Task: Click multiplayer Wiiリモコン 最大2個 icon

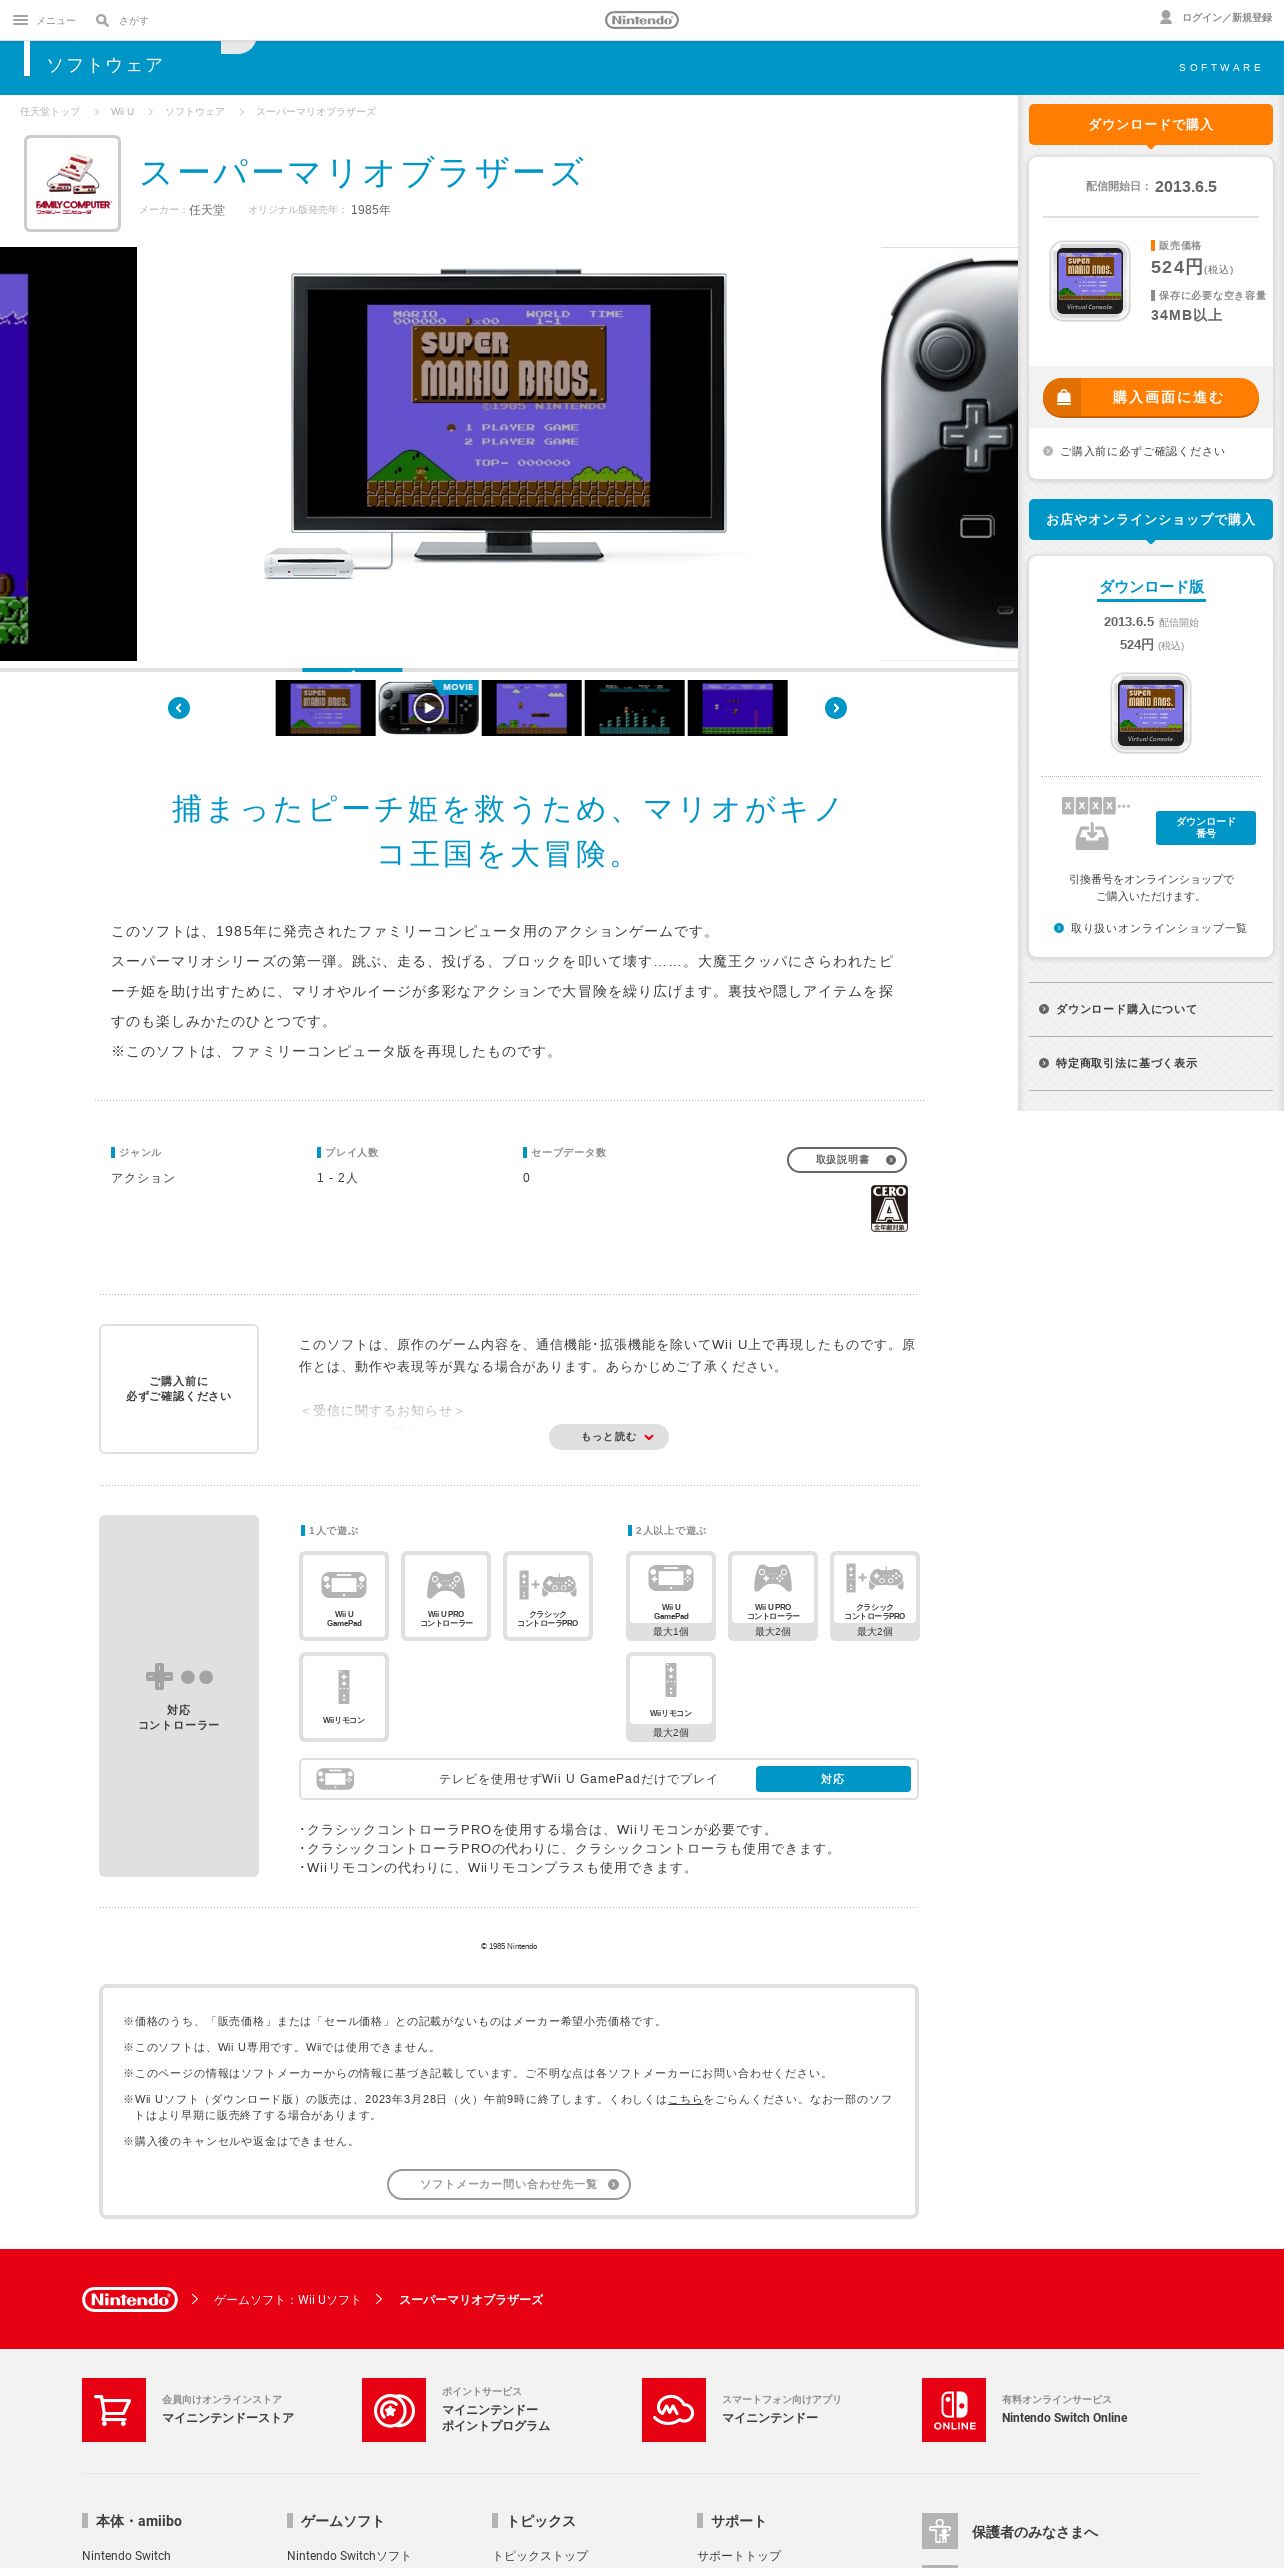Action: [x=671, y=1697]
